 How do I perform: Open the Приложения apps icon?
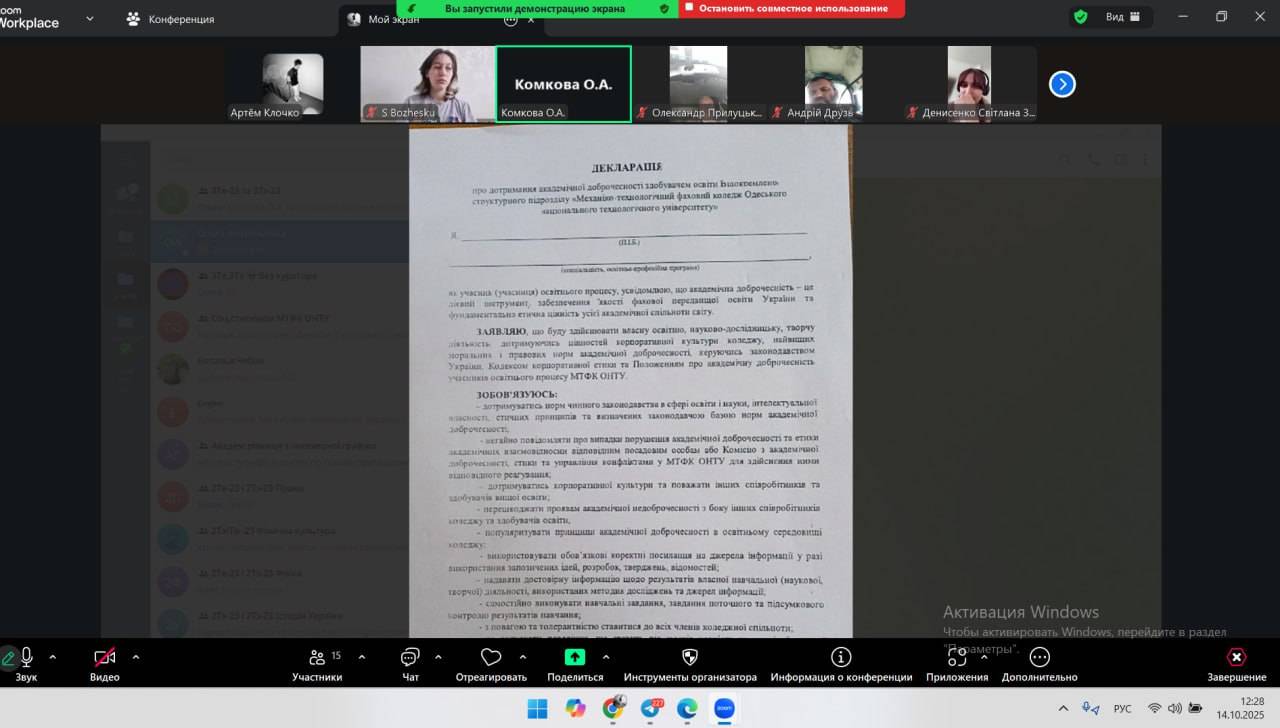click(957, 658)
